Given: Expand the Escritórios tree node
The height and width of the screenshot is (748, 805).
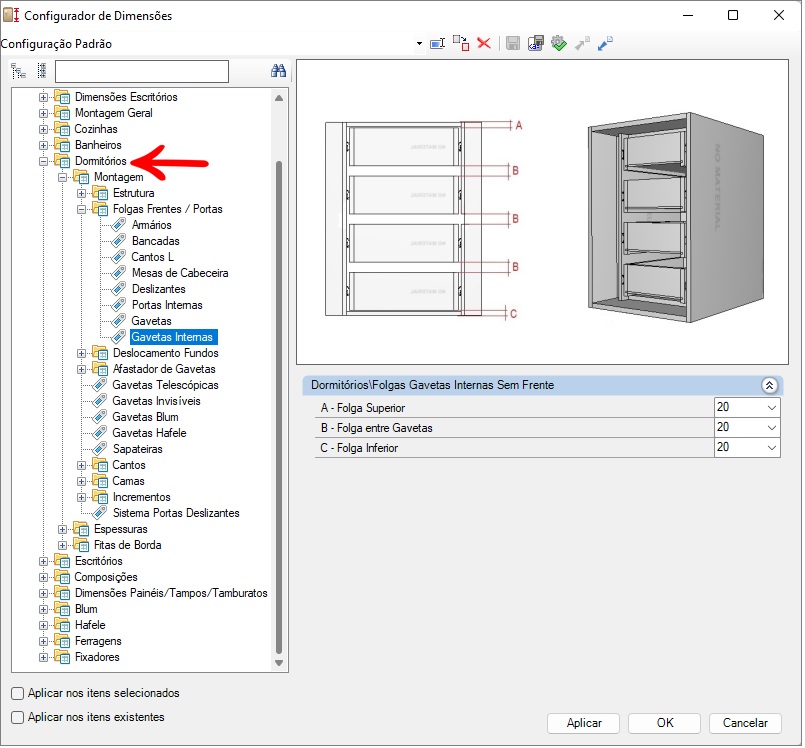Looking at the screenshot, I should click(43, 561).
